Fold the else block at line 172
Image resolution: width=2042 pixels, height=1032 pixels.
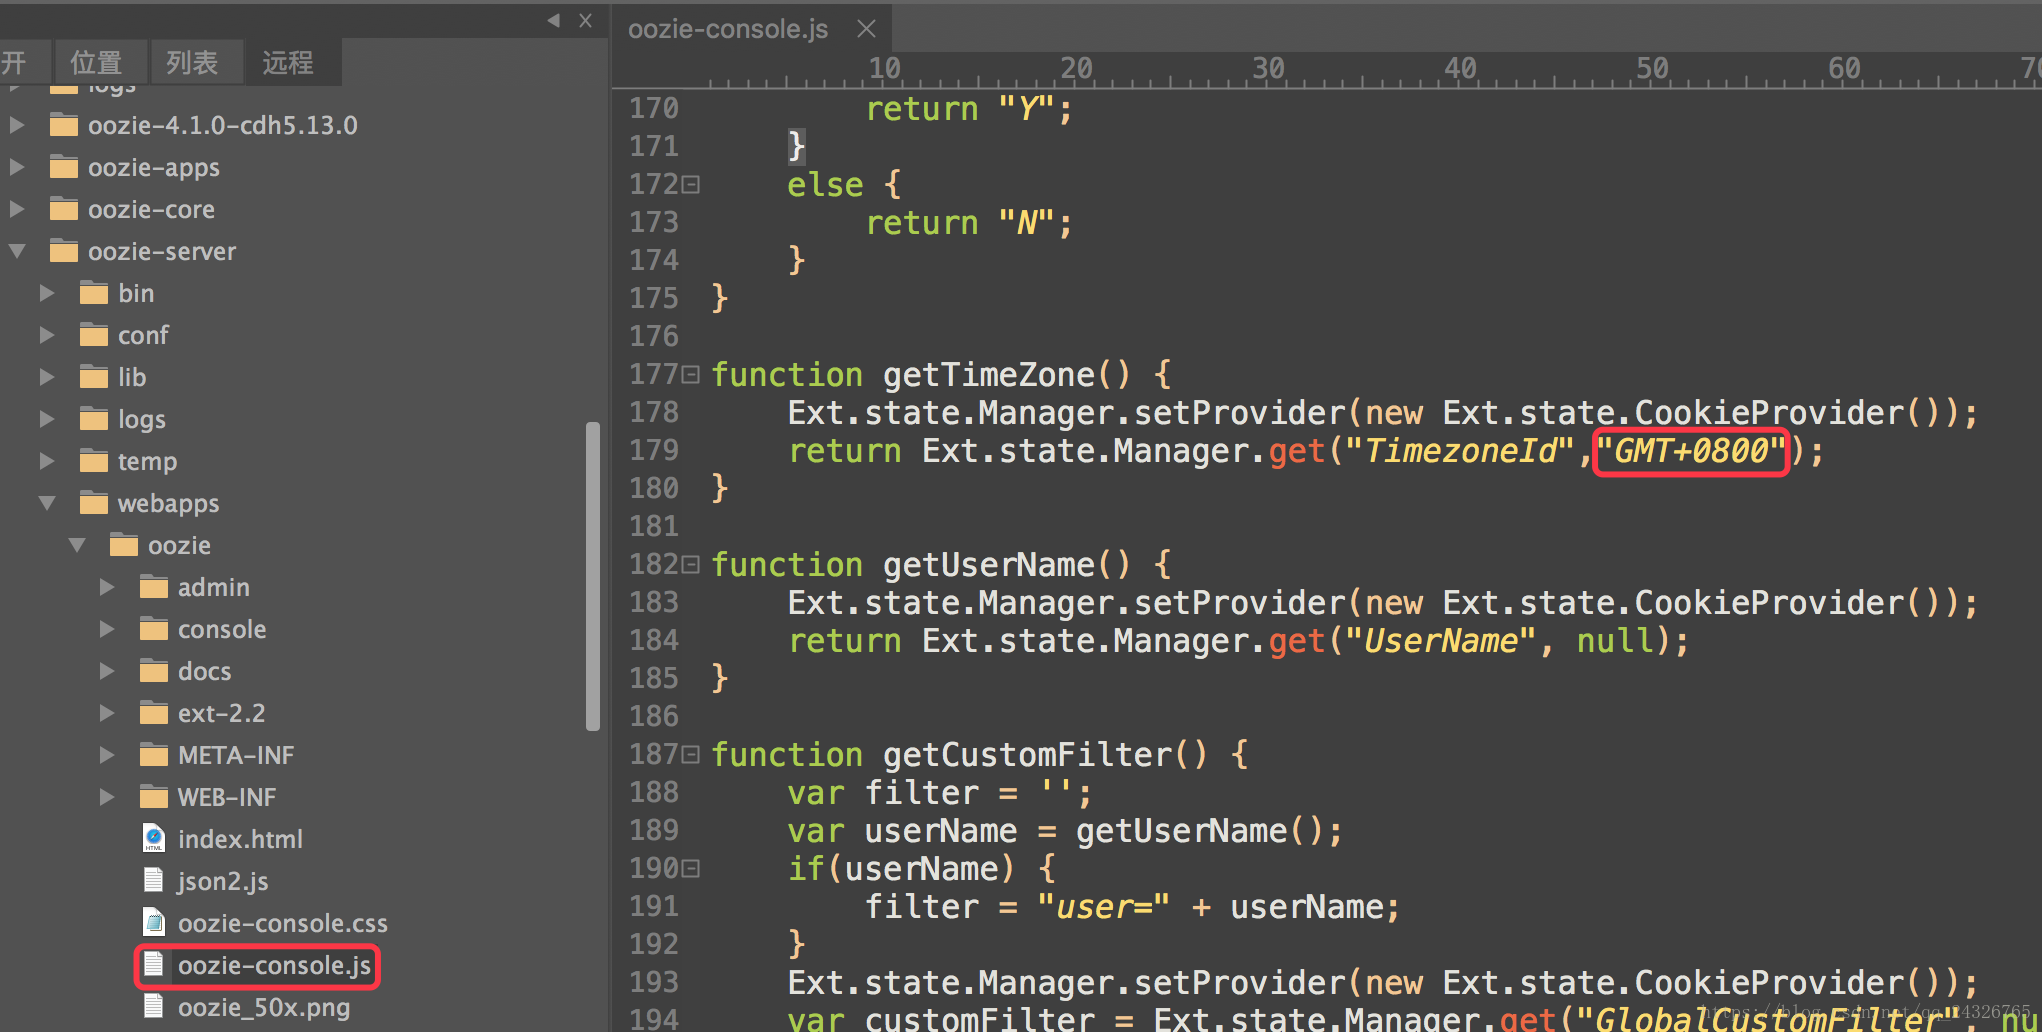[x=691, y=185]
